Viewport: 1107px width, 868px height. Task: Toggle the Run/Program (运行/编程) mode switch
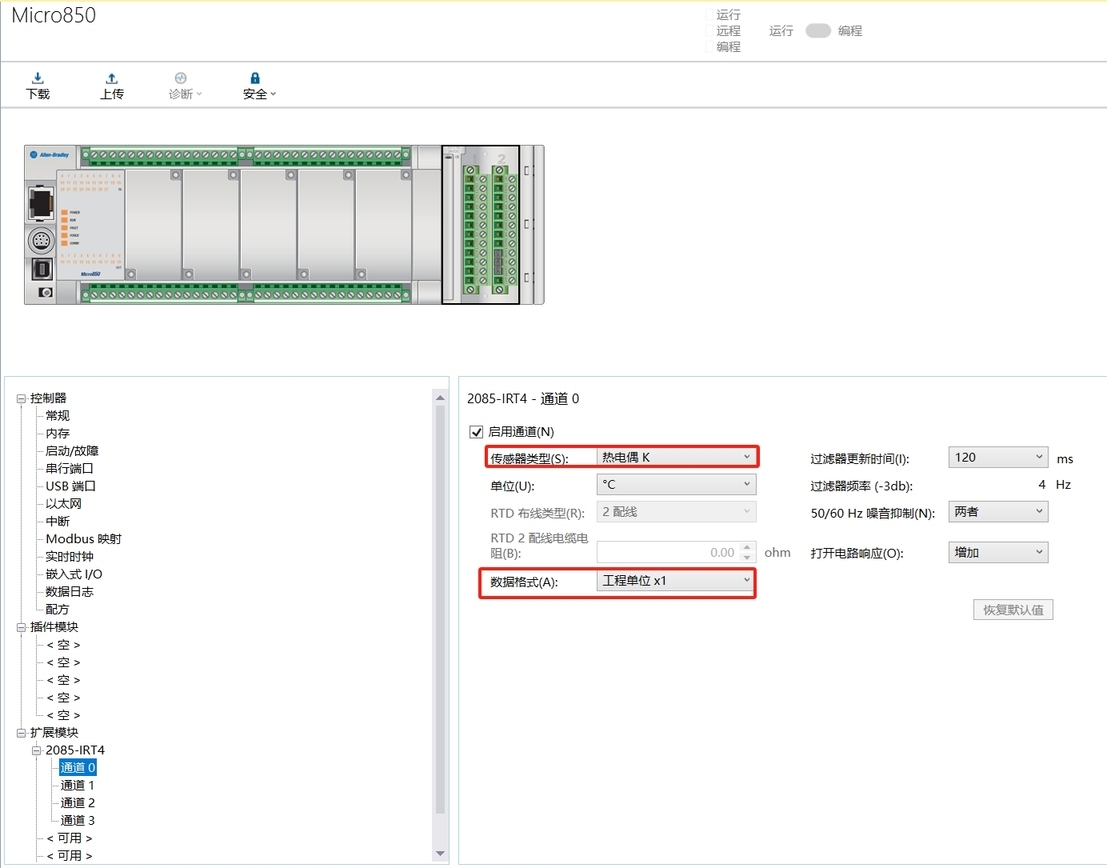[818, 31]
